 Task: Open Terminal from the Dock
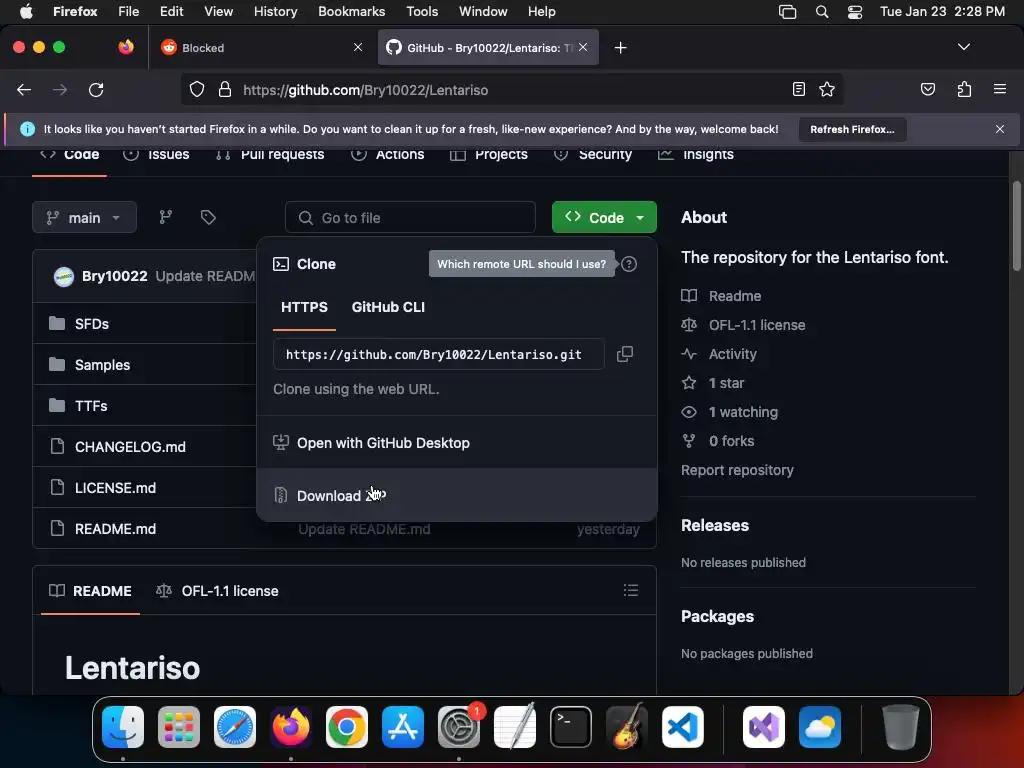(x=571, y=727)
